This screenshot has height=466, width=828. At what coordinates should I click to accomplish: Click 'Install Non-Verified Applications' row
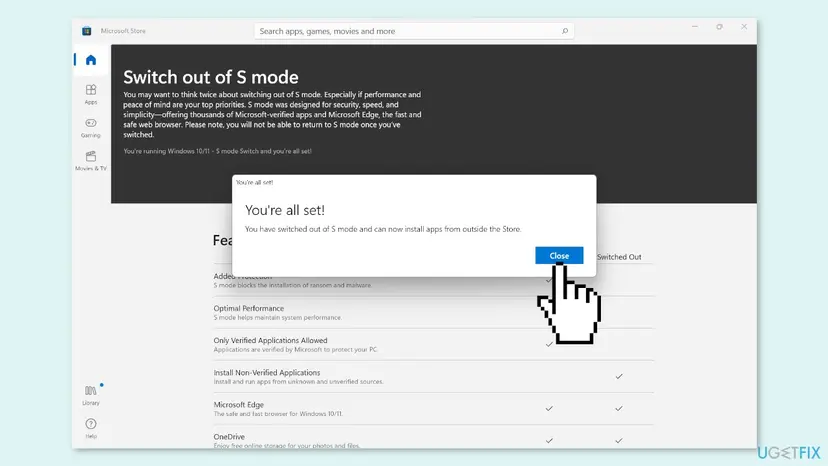(433, 377)
